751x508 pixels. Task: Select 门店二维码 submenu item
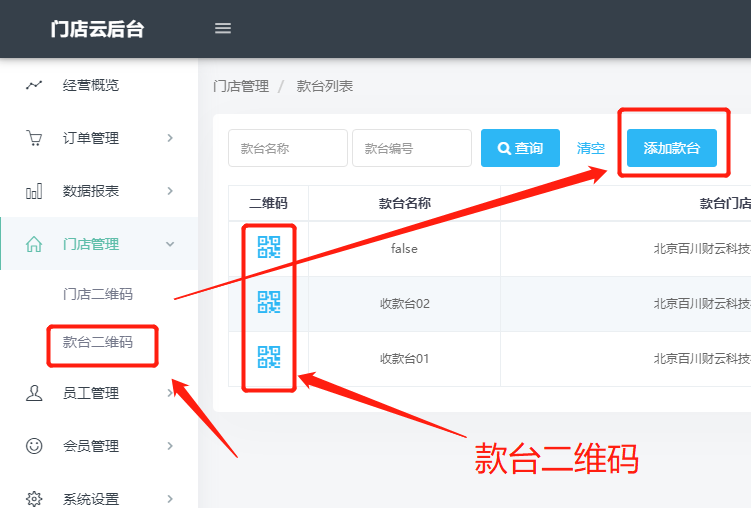98,294
